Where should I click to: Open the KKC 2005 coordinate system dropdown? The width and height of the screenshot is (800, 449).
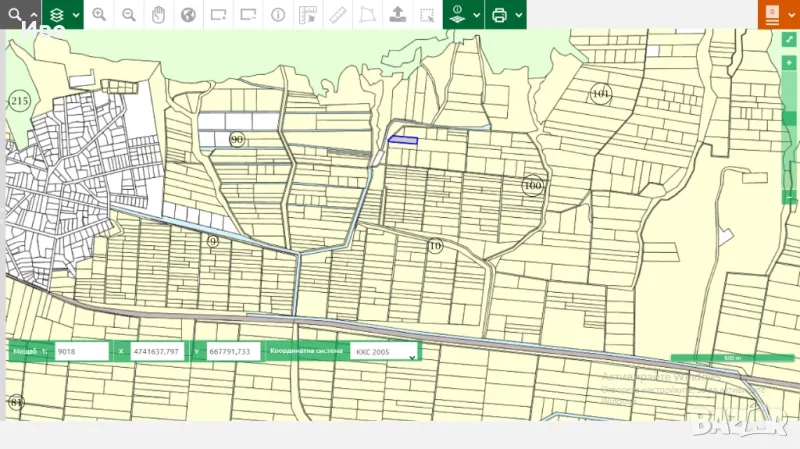384,352
